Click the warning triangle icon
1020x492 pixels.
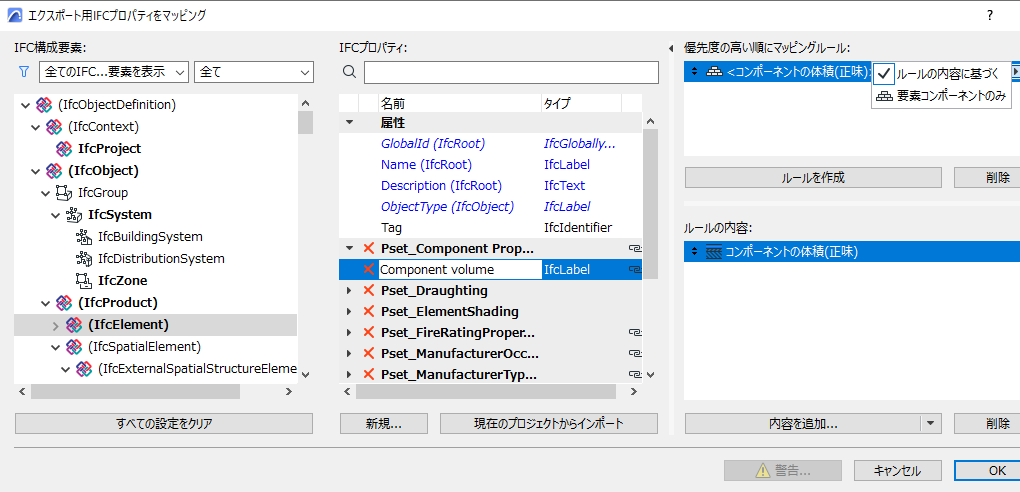761,471
